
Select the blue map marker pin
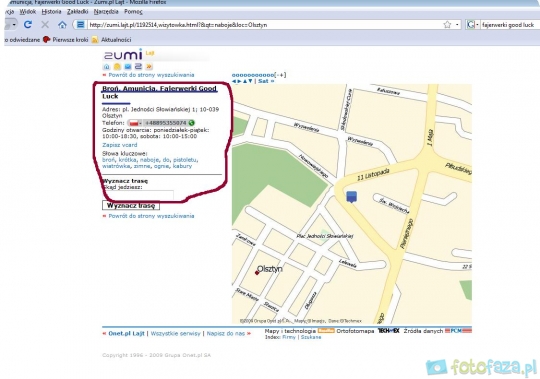click(351, 197)
